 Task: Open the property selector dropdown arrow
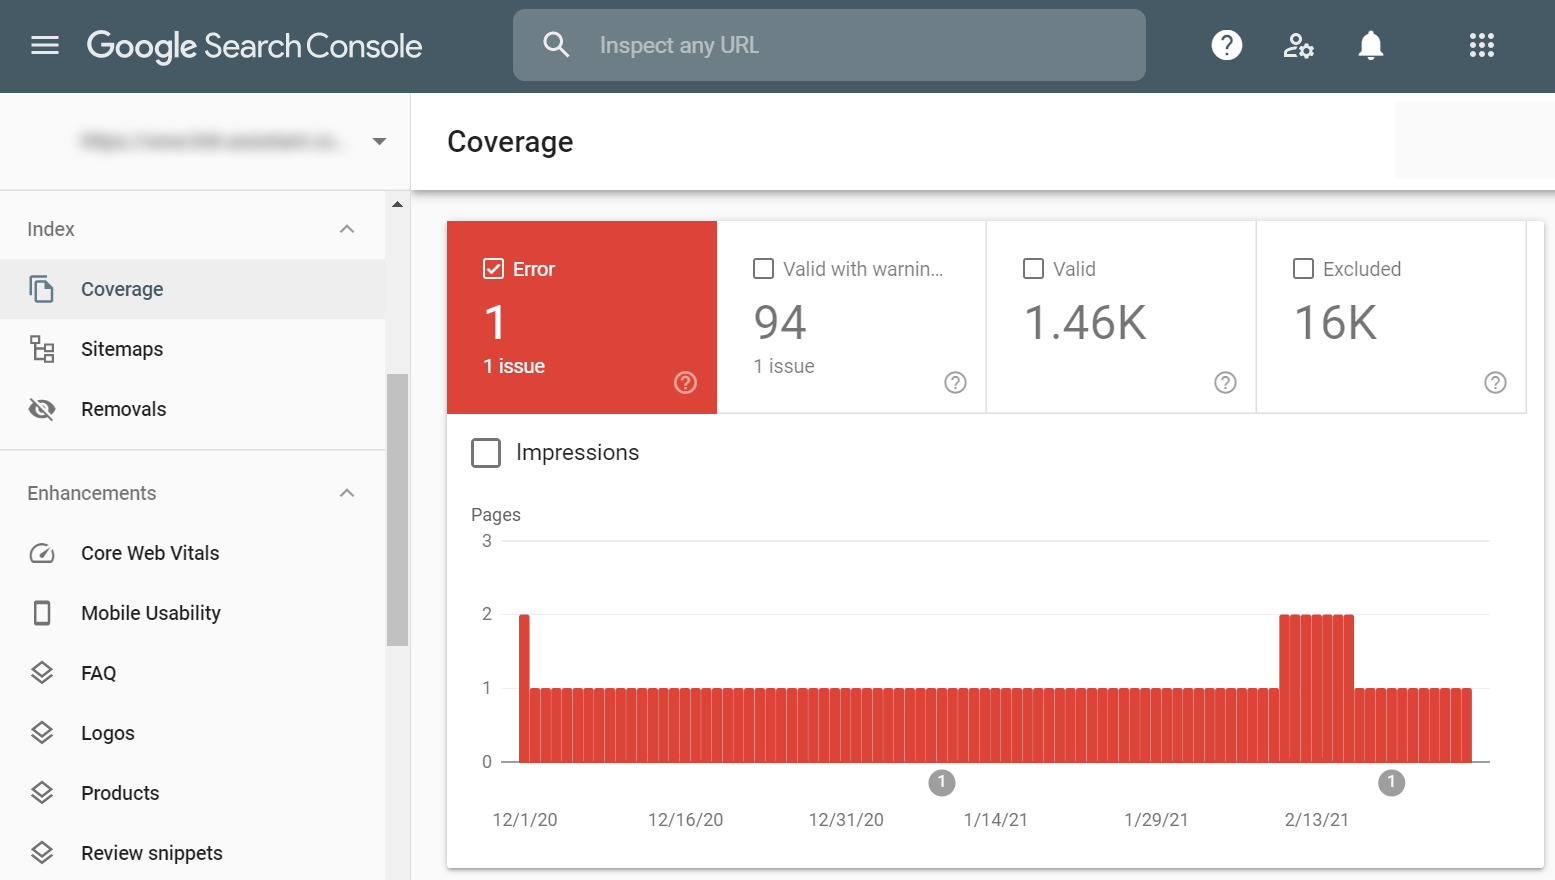coord(379,141)
